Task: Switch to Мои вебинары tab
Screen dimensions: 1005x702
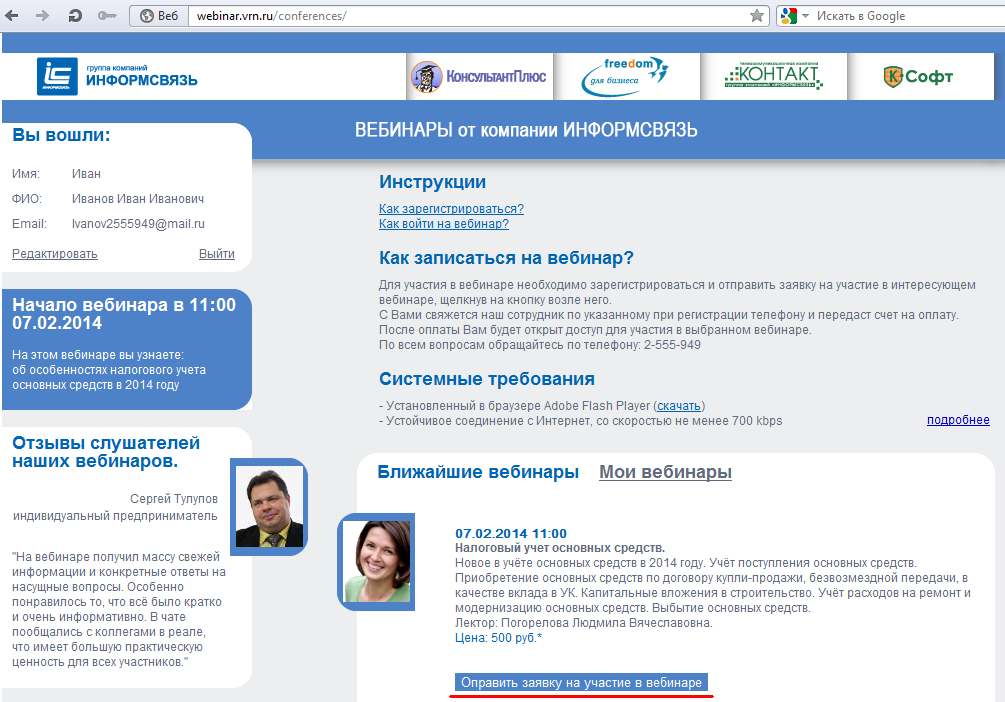Action: click(665, 472)
